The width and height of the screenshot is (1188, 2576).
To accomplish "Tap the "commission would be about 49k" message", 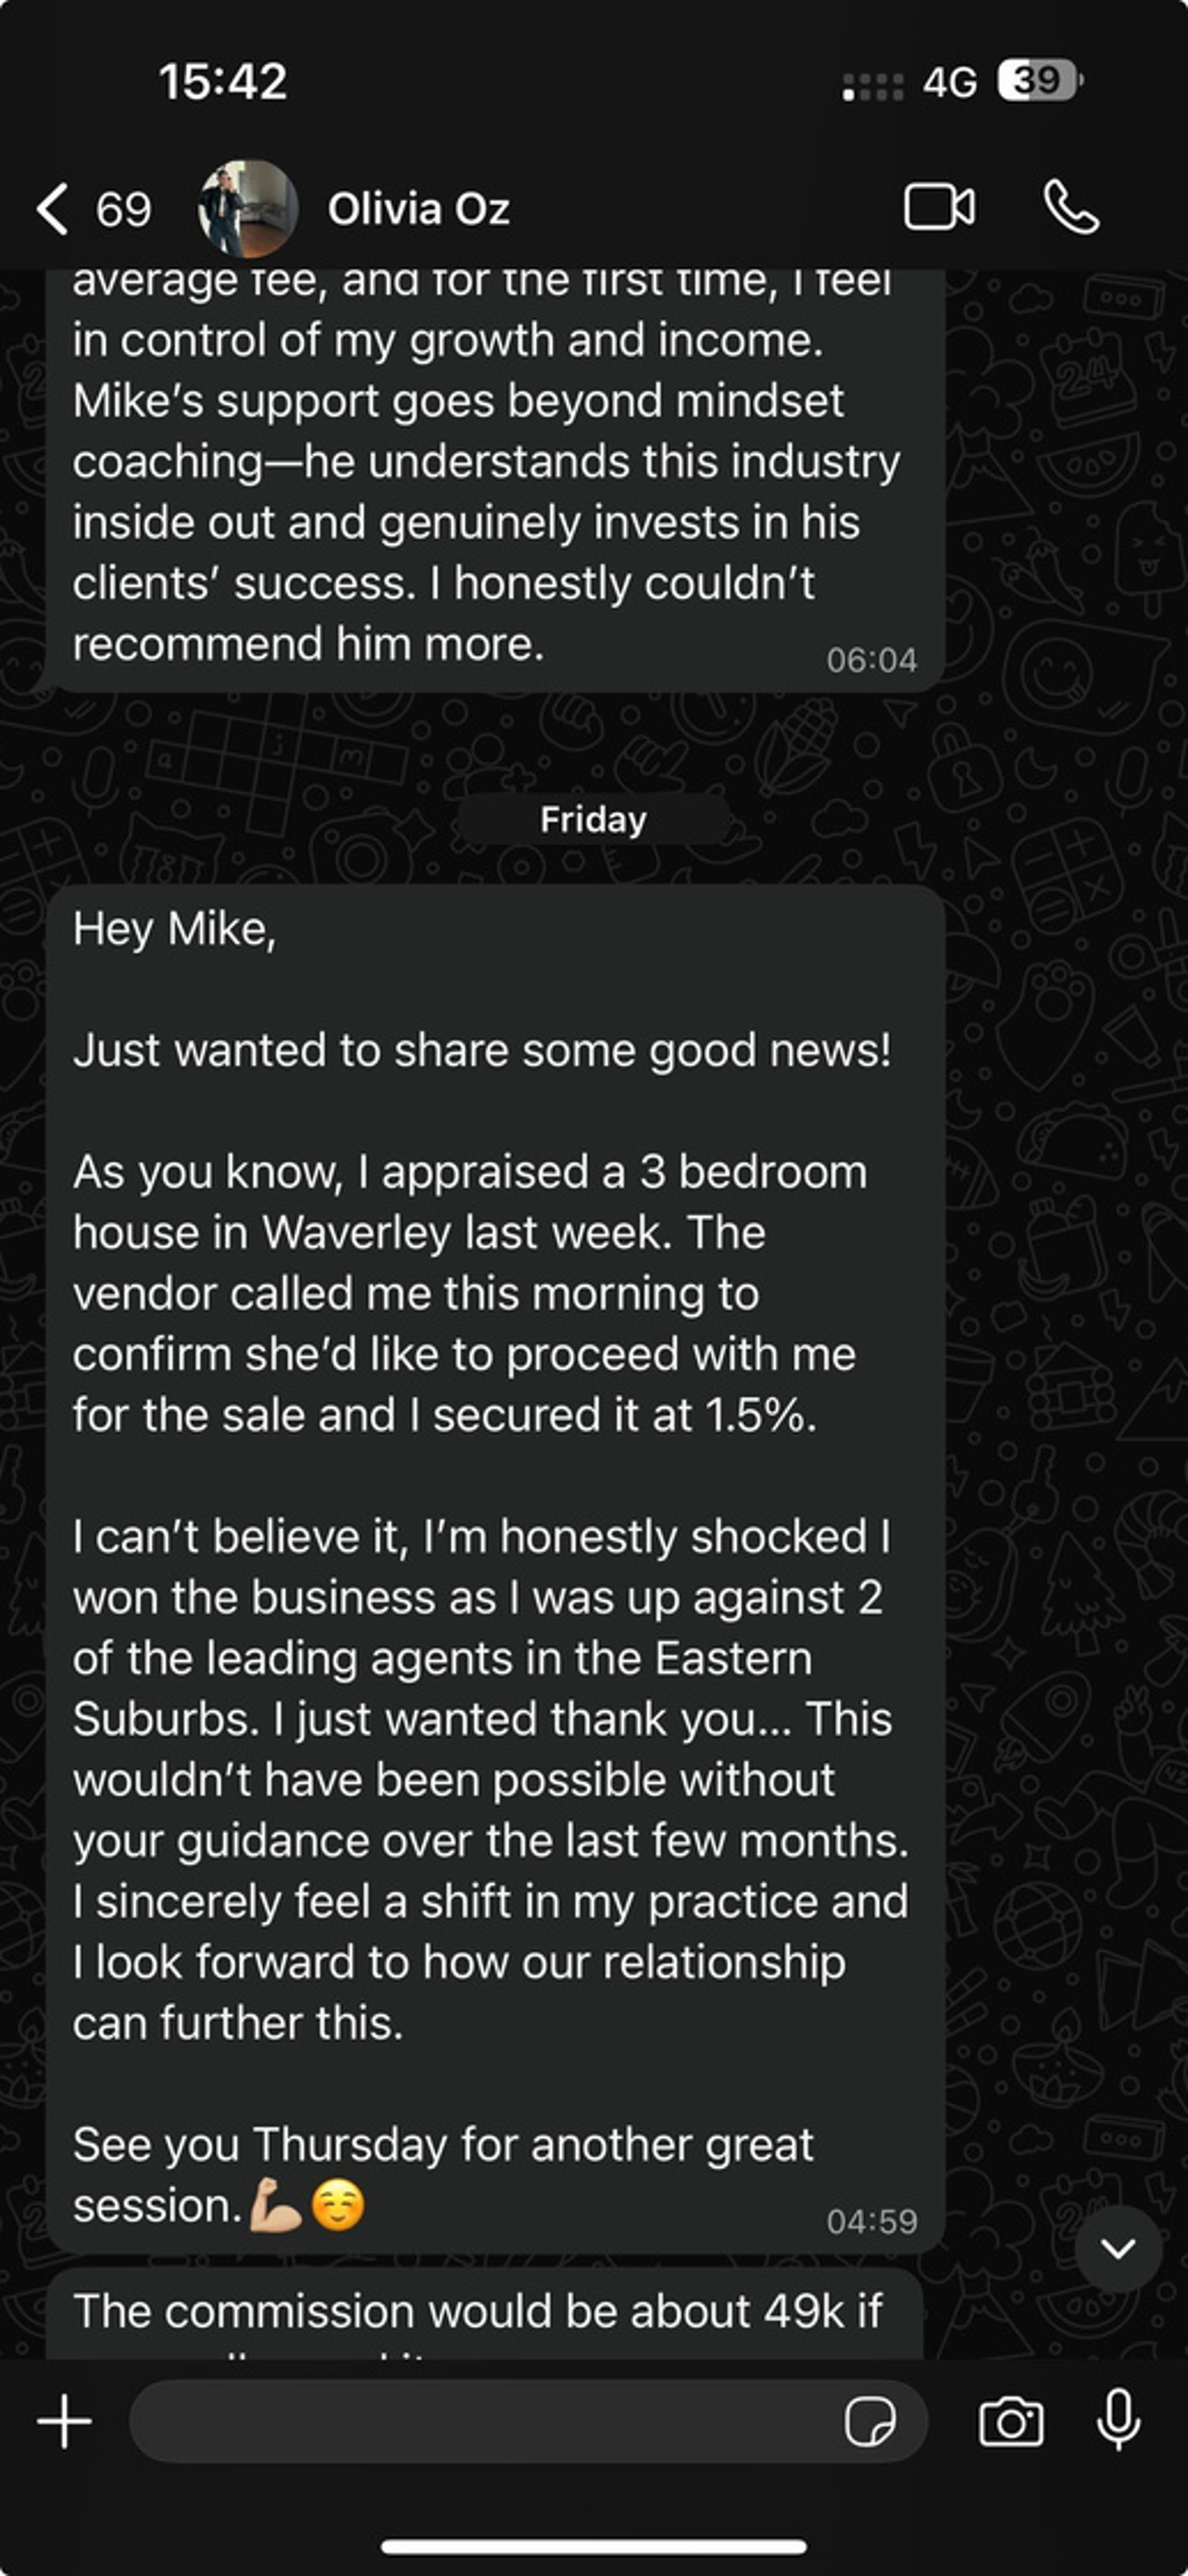I will (x=478, y=2312).
